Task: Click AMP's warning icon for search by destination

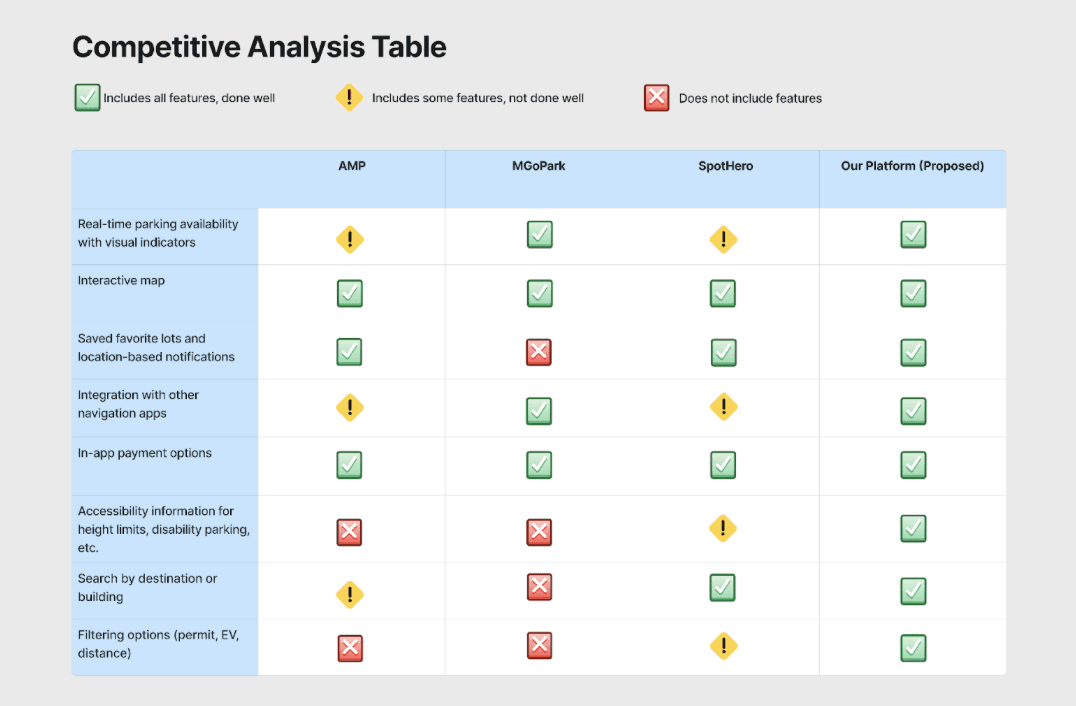Action: [x=350, y=595]
